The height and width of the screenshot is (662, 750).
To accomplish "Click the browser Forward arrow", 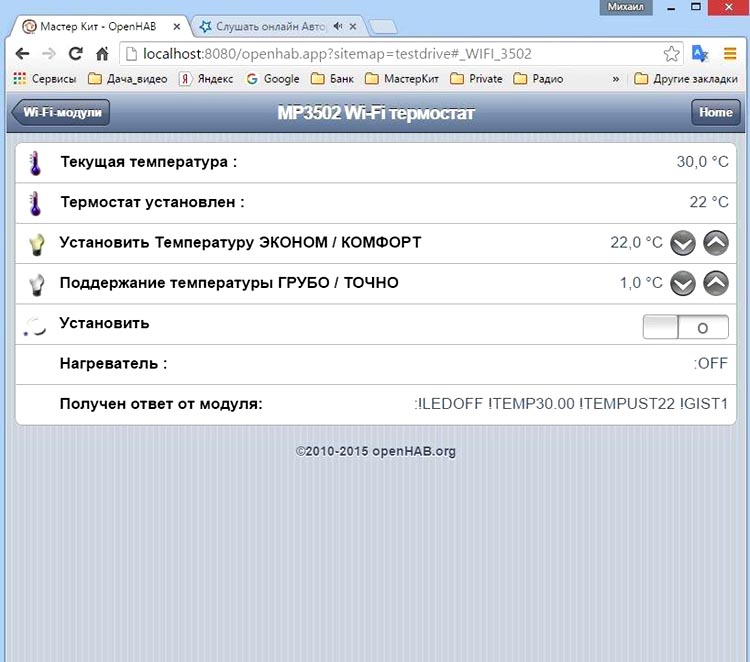I will pyautogui.click(x=48, y=54).
